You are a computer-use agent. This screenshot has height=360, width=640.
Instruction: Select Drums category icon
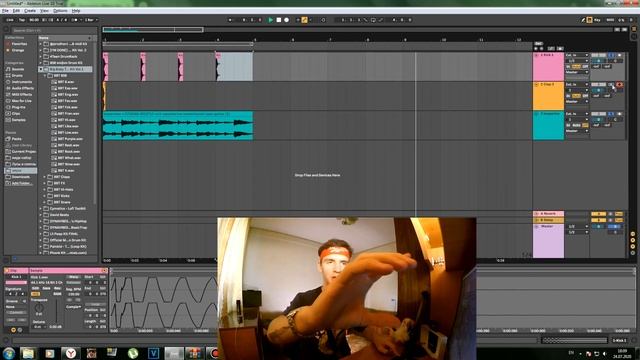click(8, 76)
